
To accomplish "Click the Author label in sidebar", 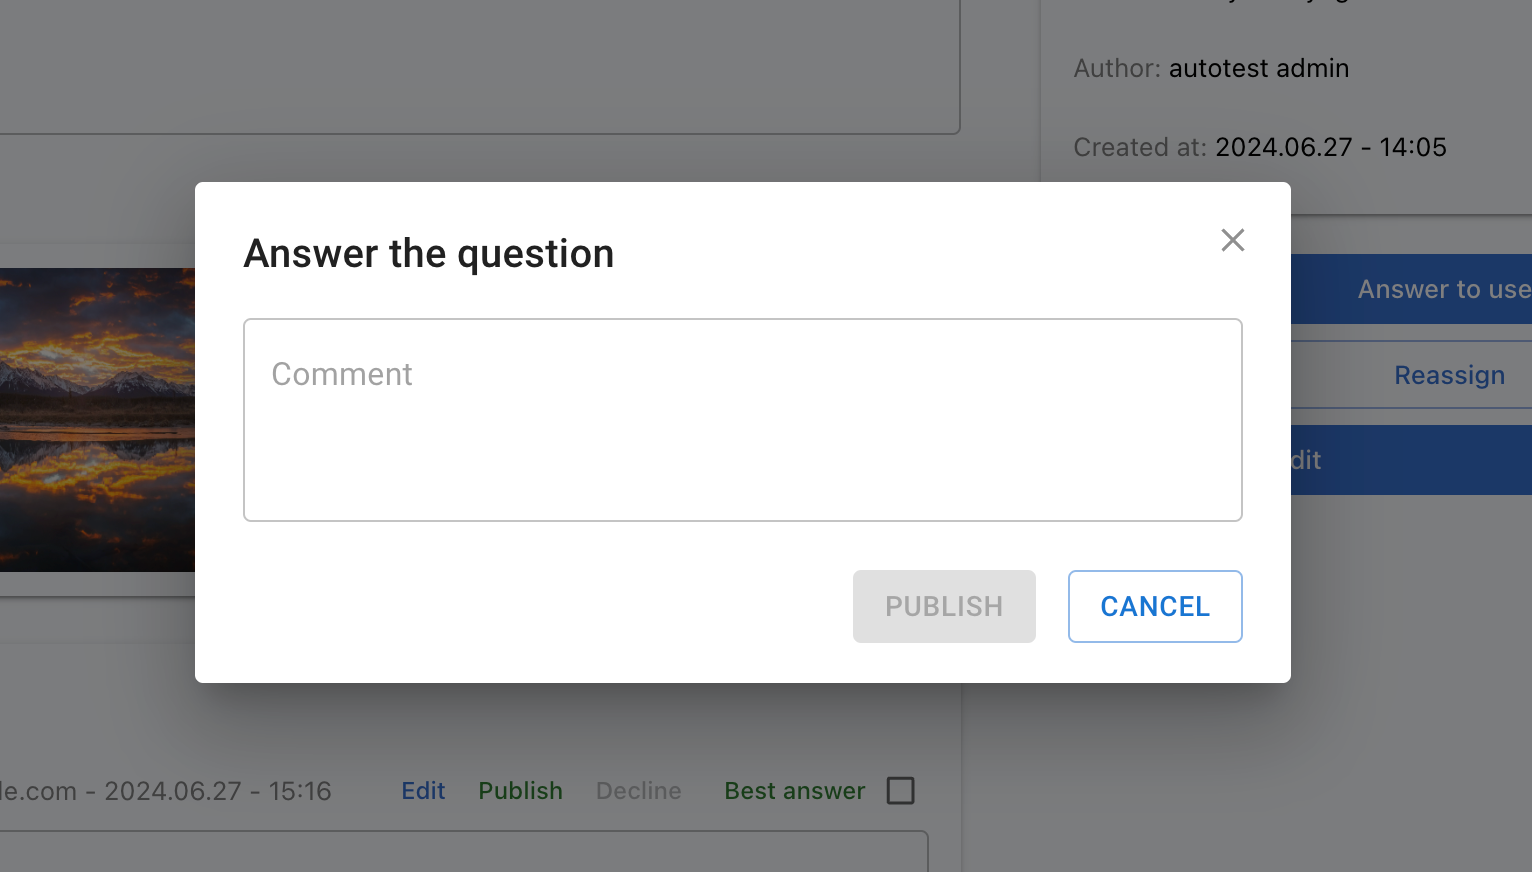I will pyautogui.click(x=1116, y=68).
